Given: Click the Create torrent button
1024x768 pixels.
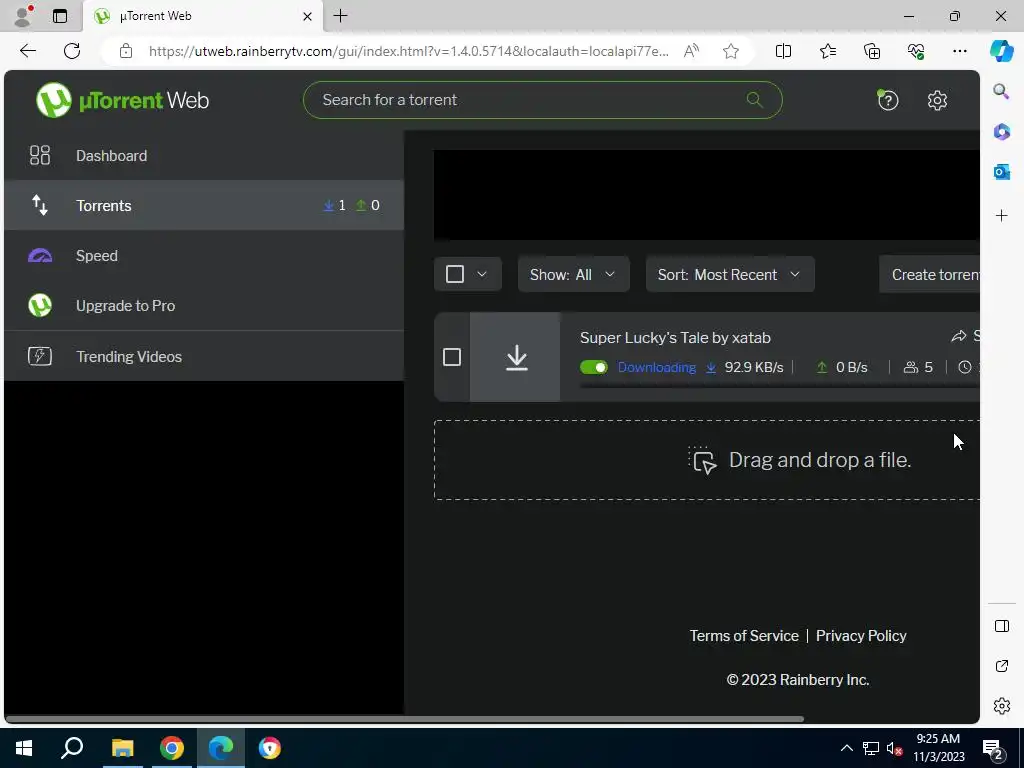Looking at the screenshot, I should (929, 274).
